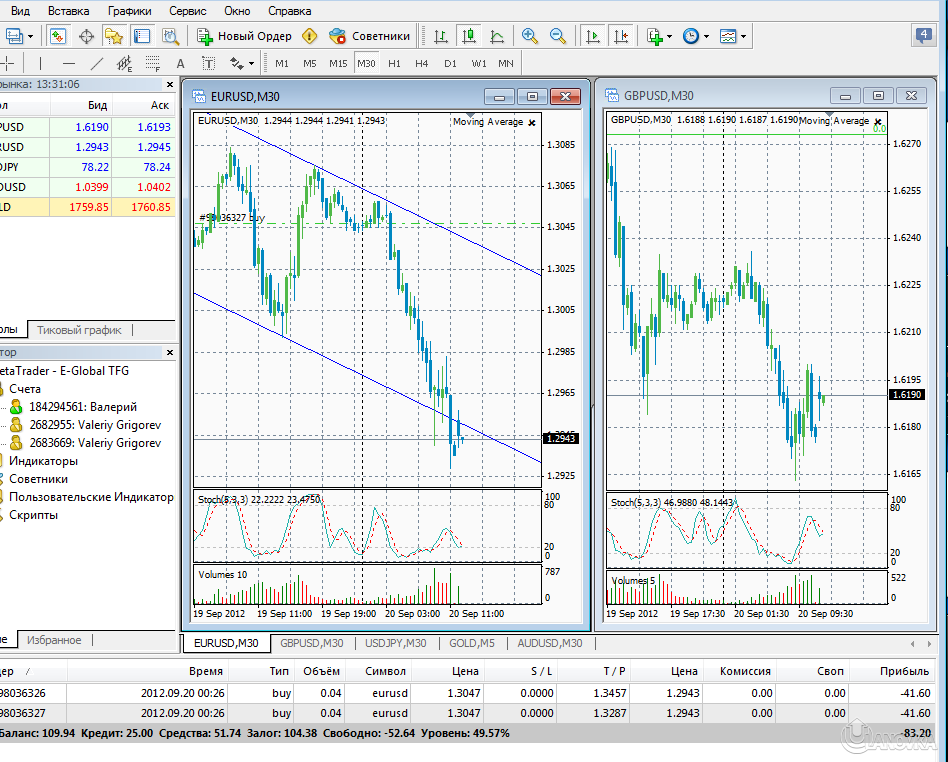
Task: Select the Text label tool
Action: [209, 63]
